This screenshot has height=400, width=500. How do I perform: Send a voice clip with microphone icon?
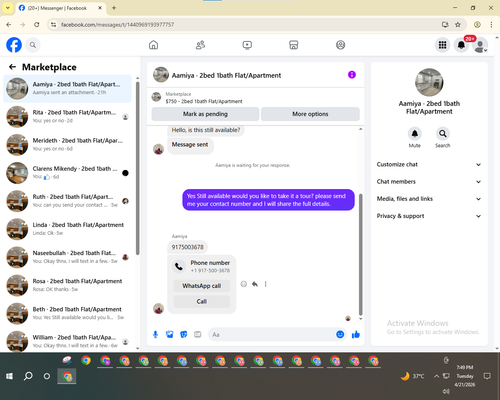(x=155, y=334)
